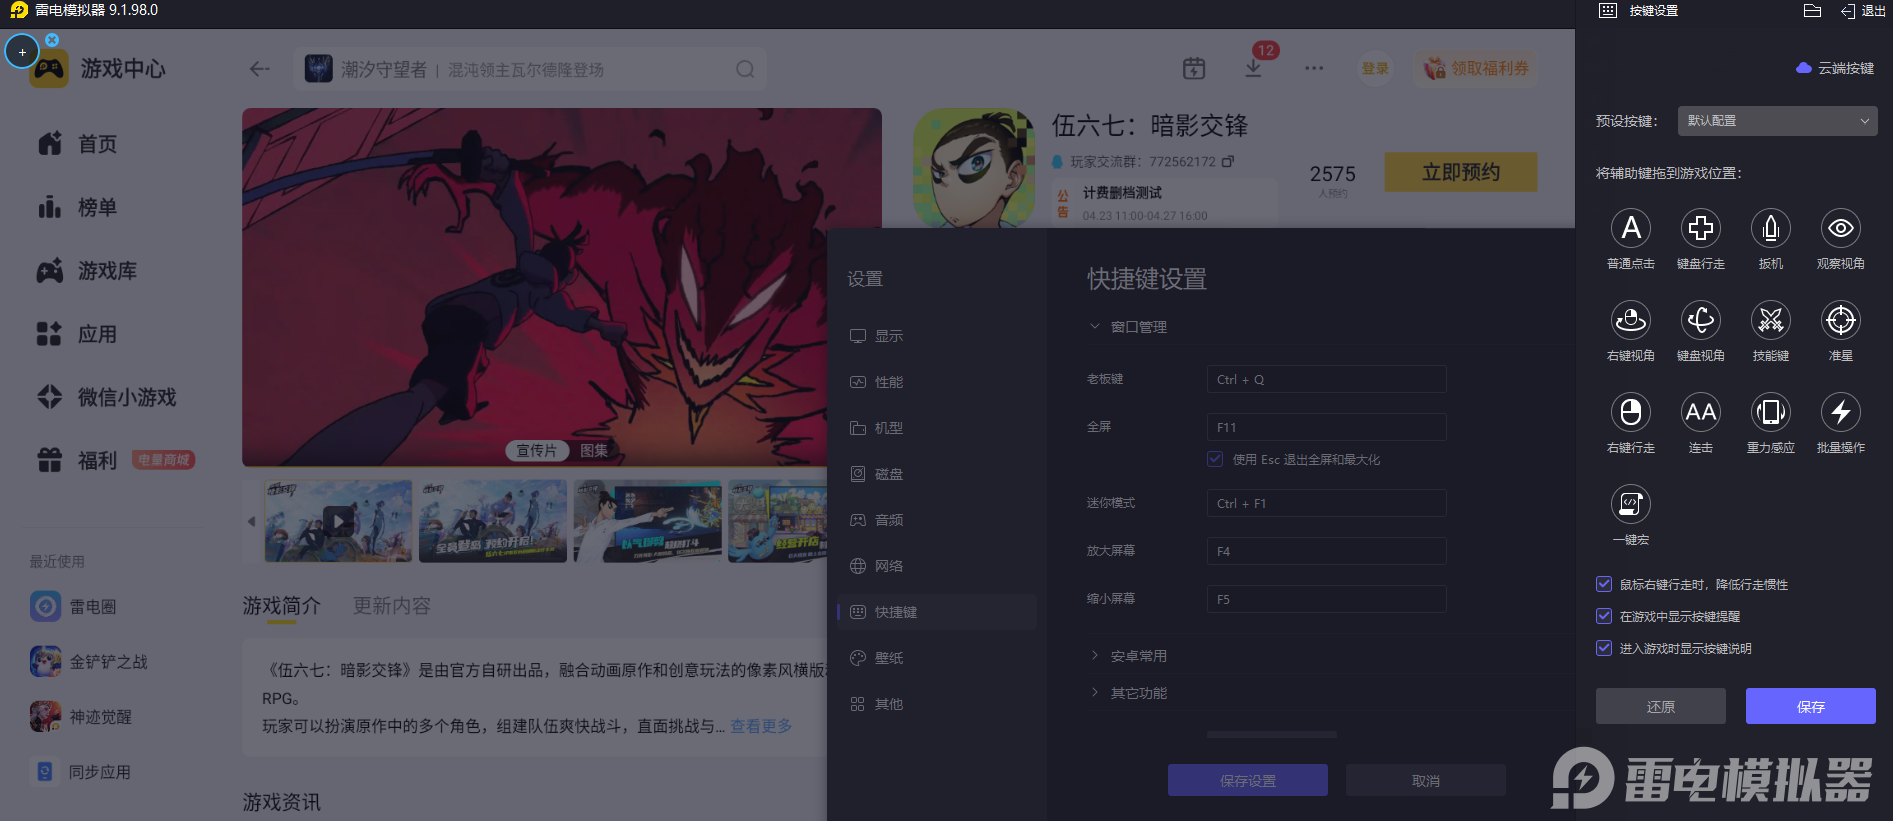Open 壁纸 settings category
This screenshot has width=1893, height=821.
(936, 658)
